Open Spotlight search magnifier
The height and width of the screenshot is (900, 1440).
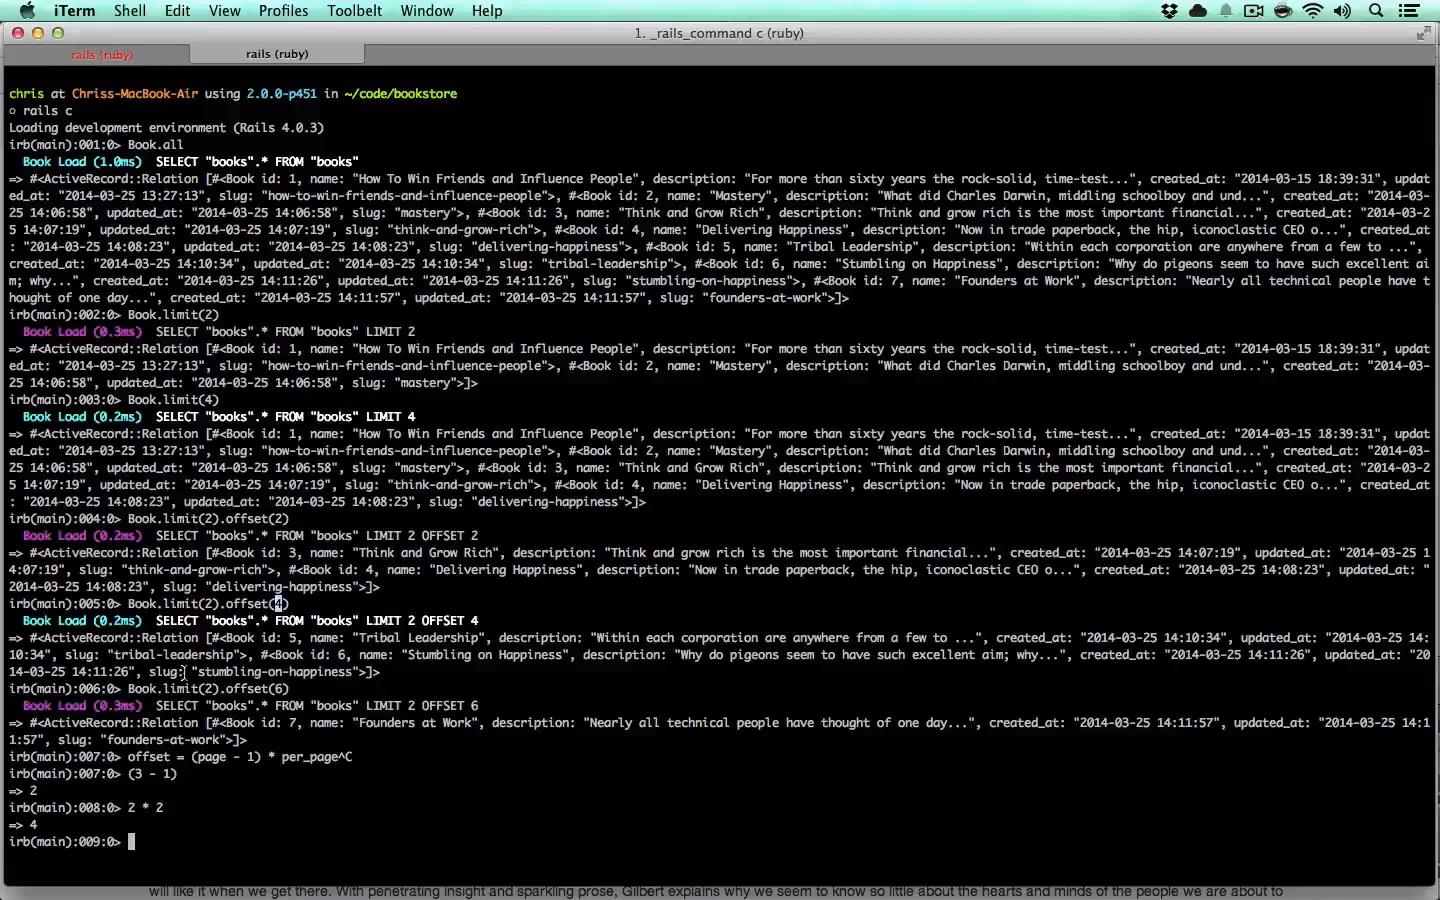click(x=1376, y=11)
